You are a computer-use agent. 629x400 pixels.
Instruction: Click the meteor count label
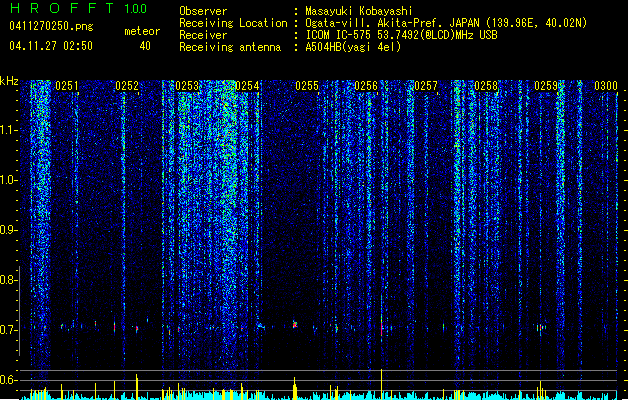142,31
